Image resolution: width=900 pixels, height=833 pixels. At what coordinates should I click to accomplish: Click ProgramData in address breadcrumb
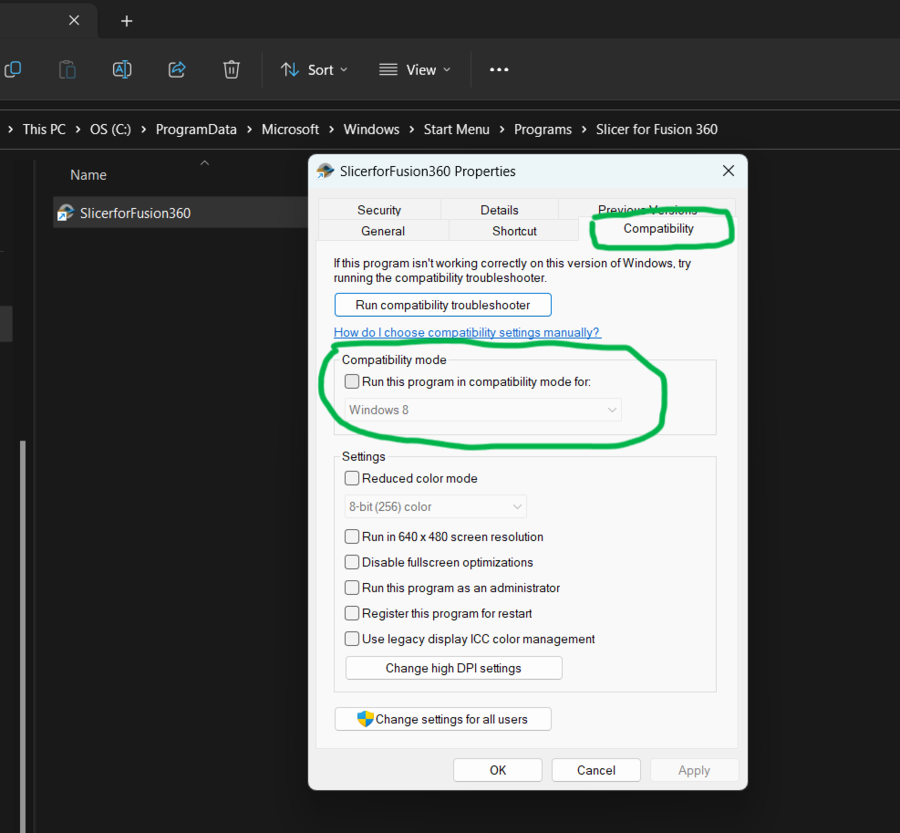pyautogui.click(x=196, y=130)
